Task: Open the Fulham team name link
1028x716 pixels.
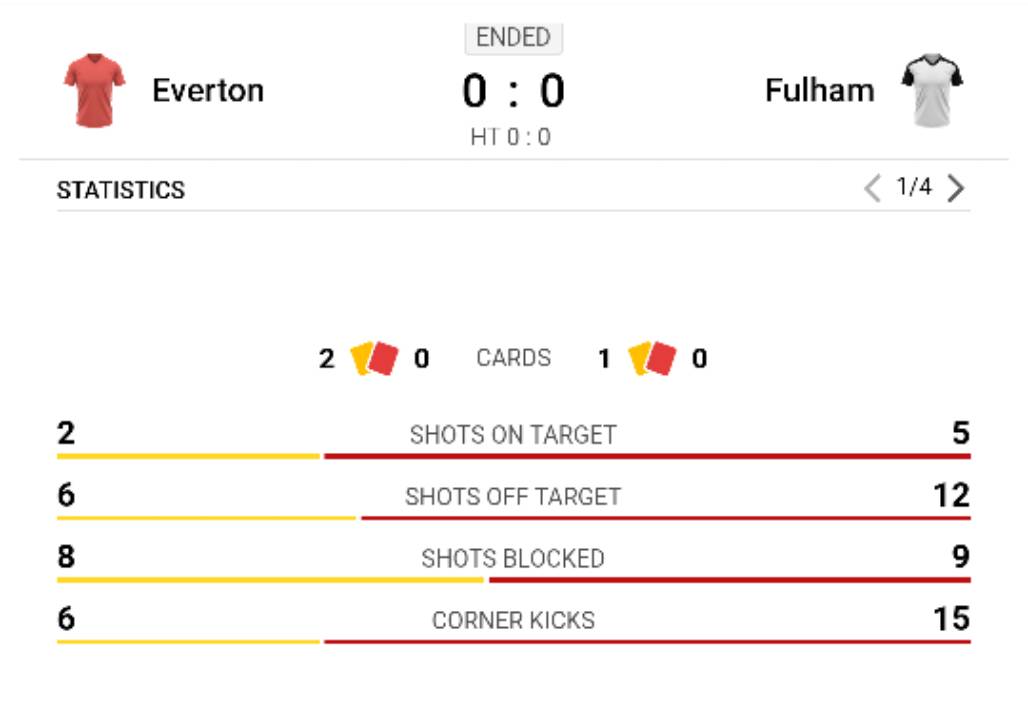Action: click(819, 90)
